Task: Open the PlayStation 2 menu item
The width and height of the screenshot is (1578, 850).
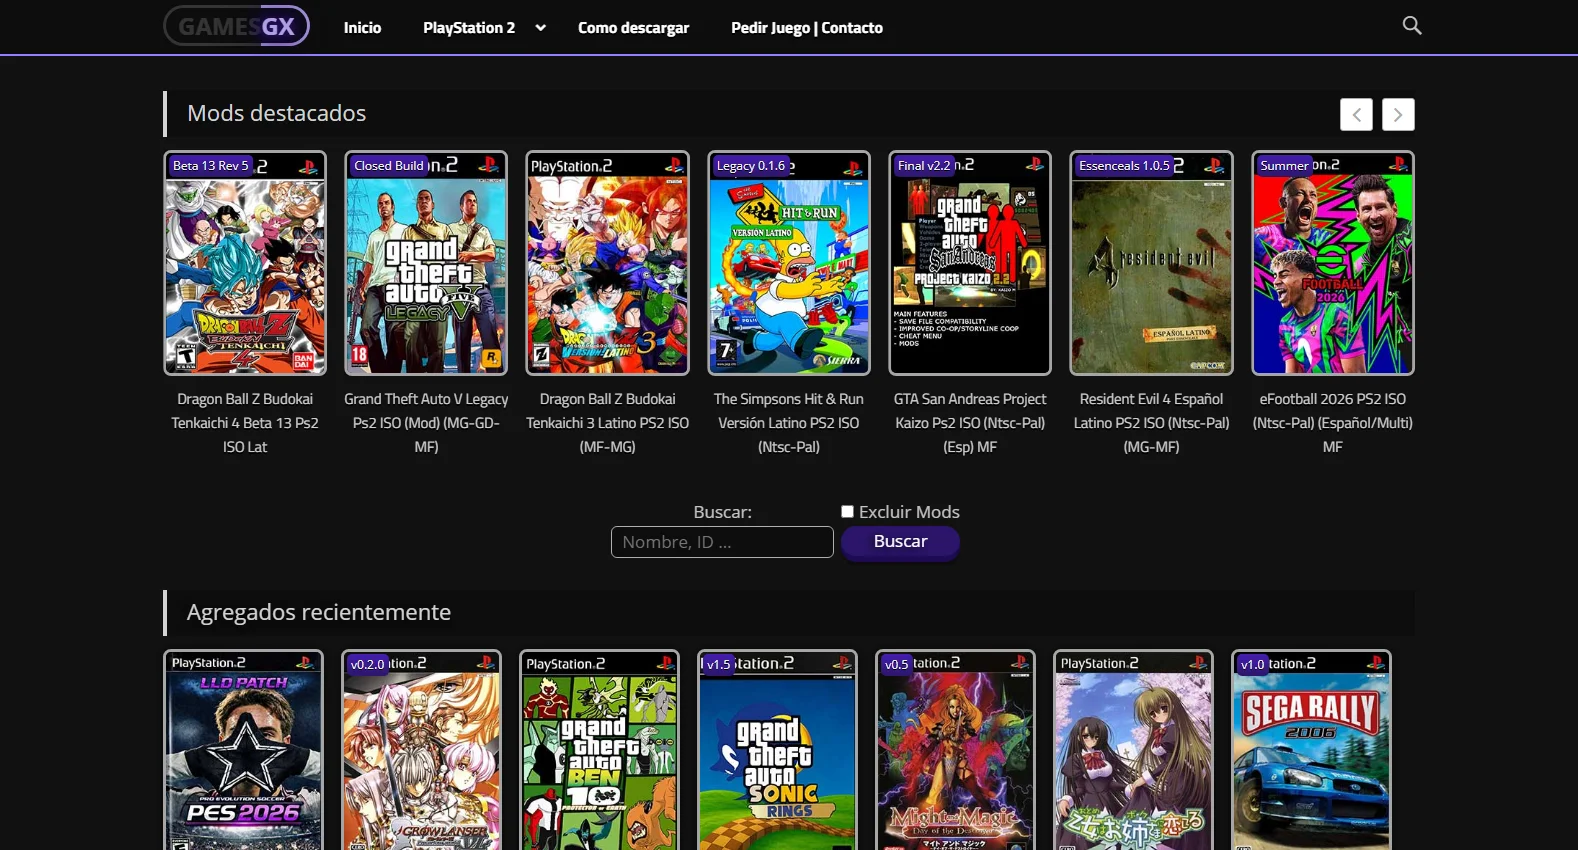Action: pos(469,28)
